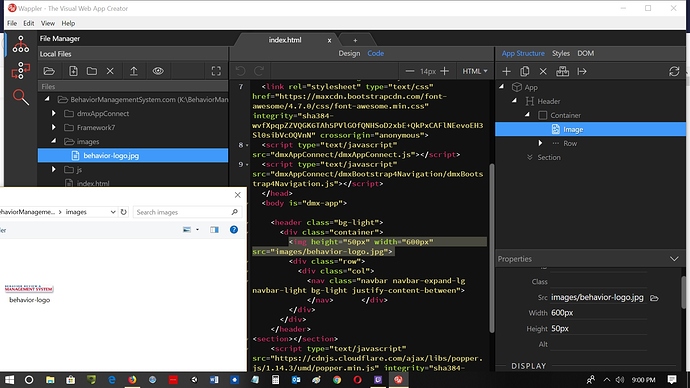The width and height of the screenshot is (690, 388).
Task: Browse for image using Src folder icon
Action: (654, 298)
